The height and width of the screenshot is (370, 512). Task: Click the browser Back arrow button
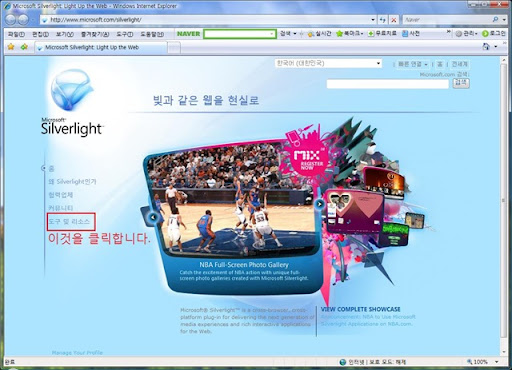pos(10,20)
